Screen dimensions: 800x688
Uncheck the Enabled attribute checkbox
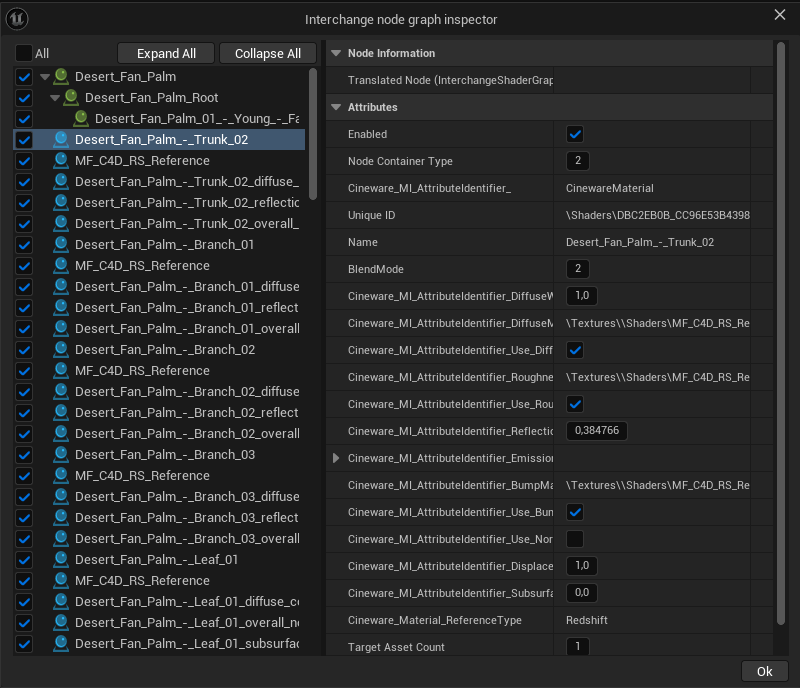pyautogui.click(x=575, y=134)
